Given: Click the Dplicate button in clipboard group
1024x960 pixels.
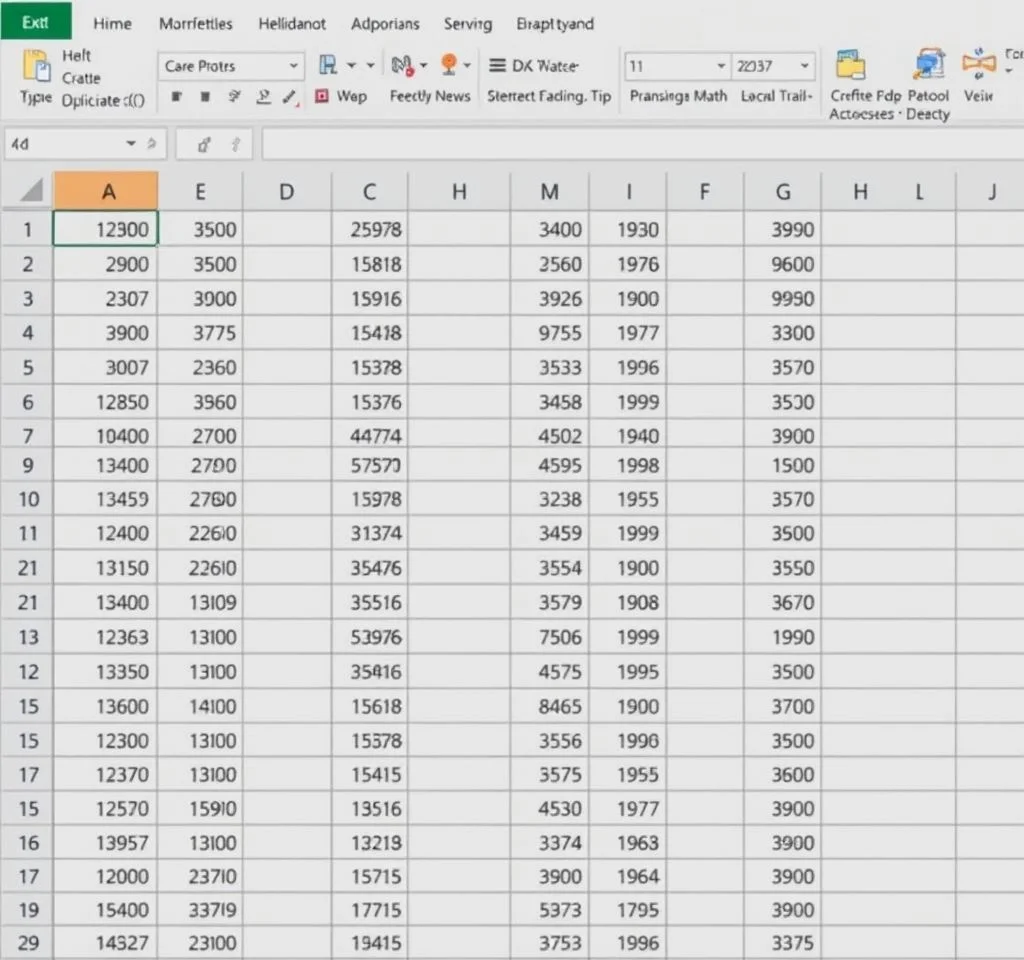Looking at the screenshot, I should [102, 100].
